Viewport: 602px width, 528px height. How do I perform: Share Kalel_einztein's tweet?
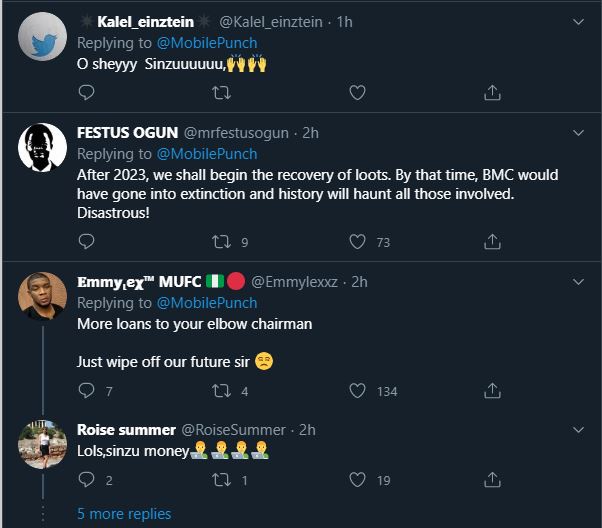point(492,92)
